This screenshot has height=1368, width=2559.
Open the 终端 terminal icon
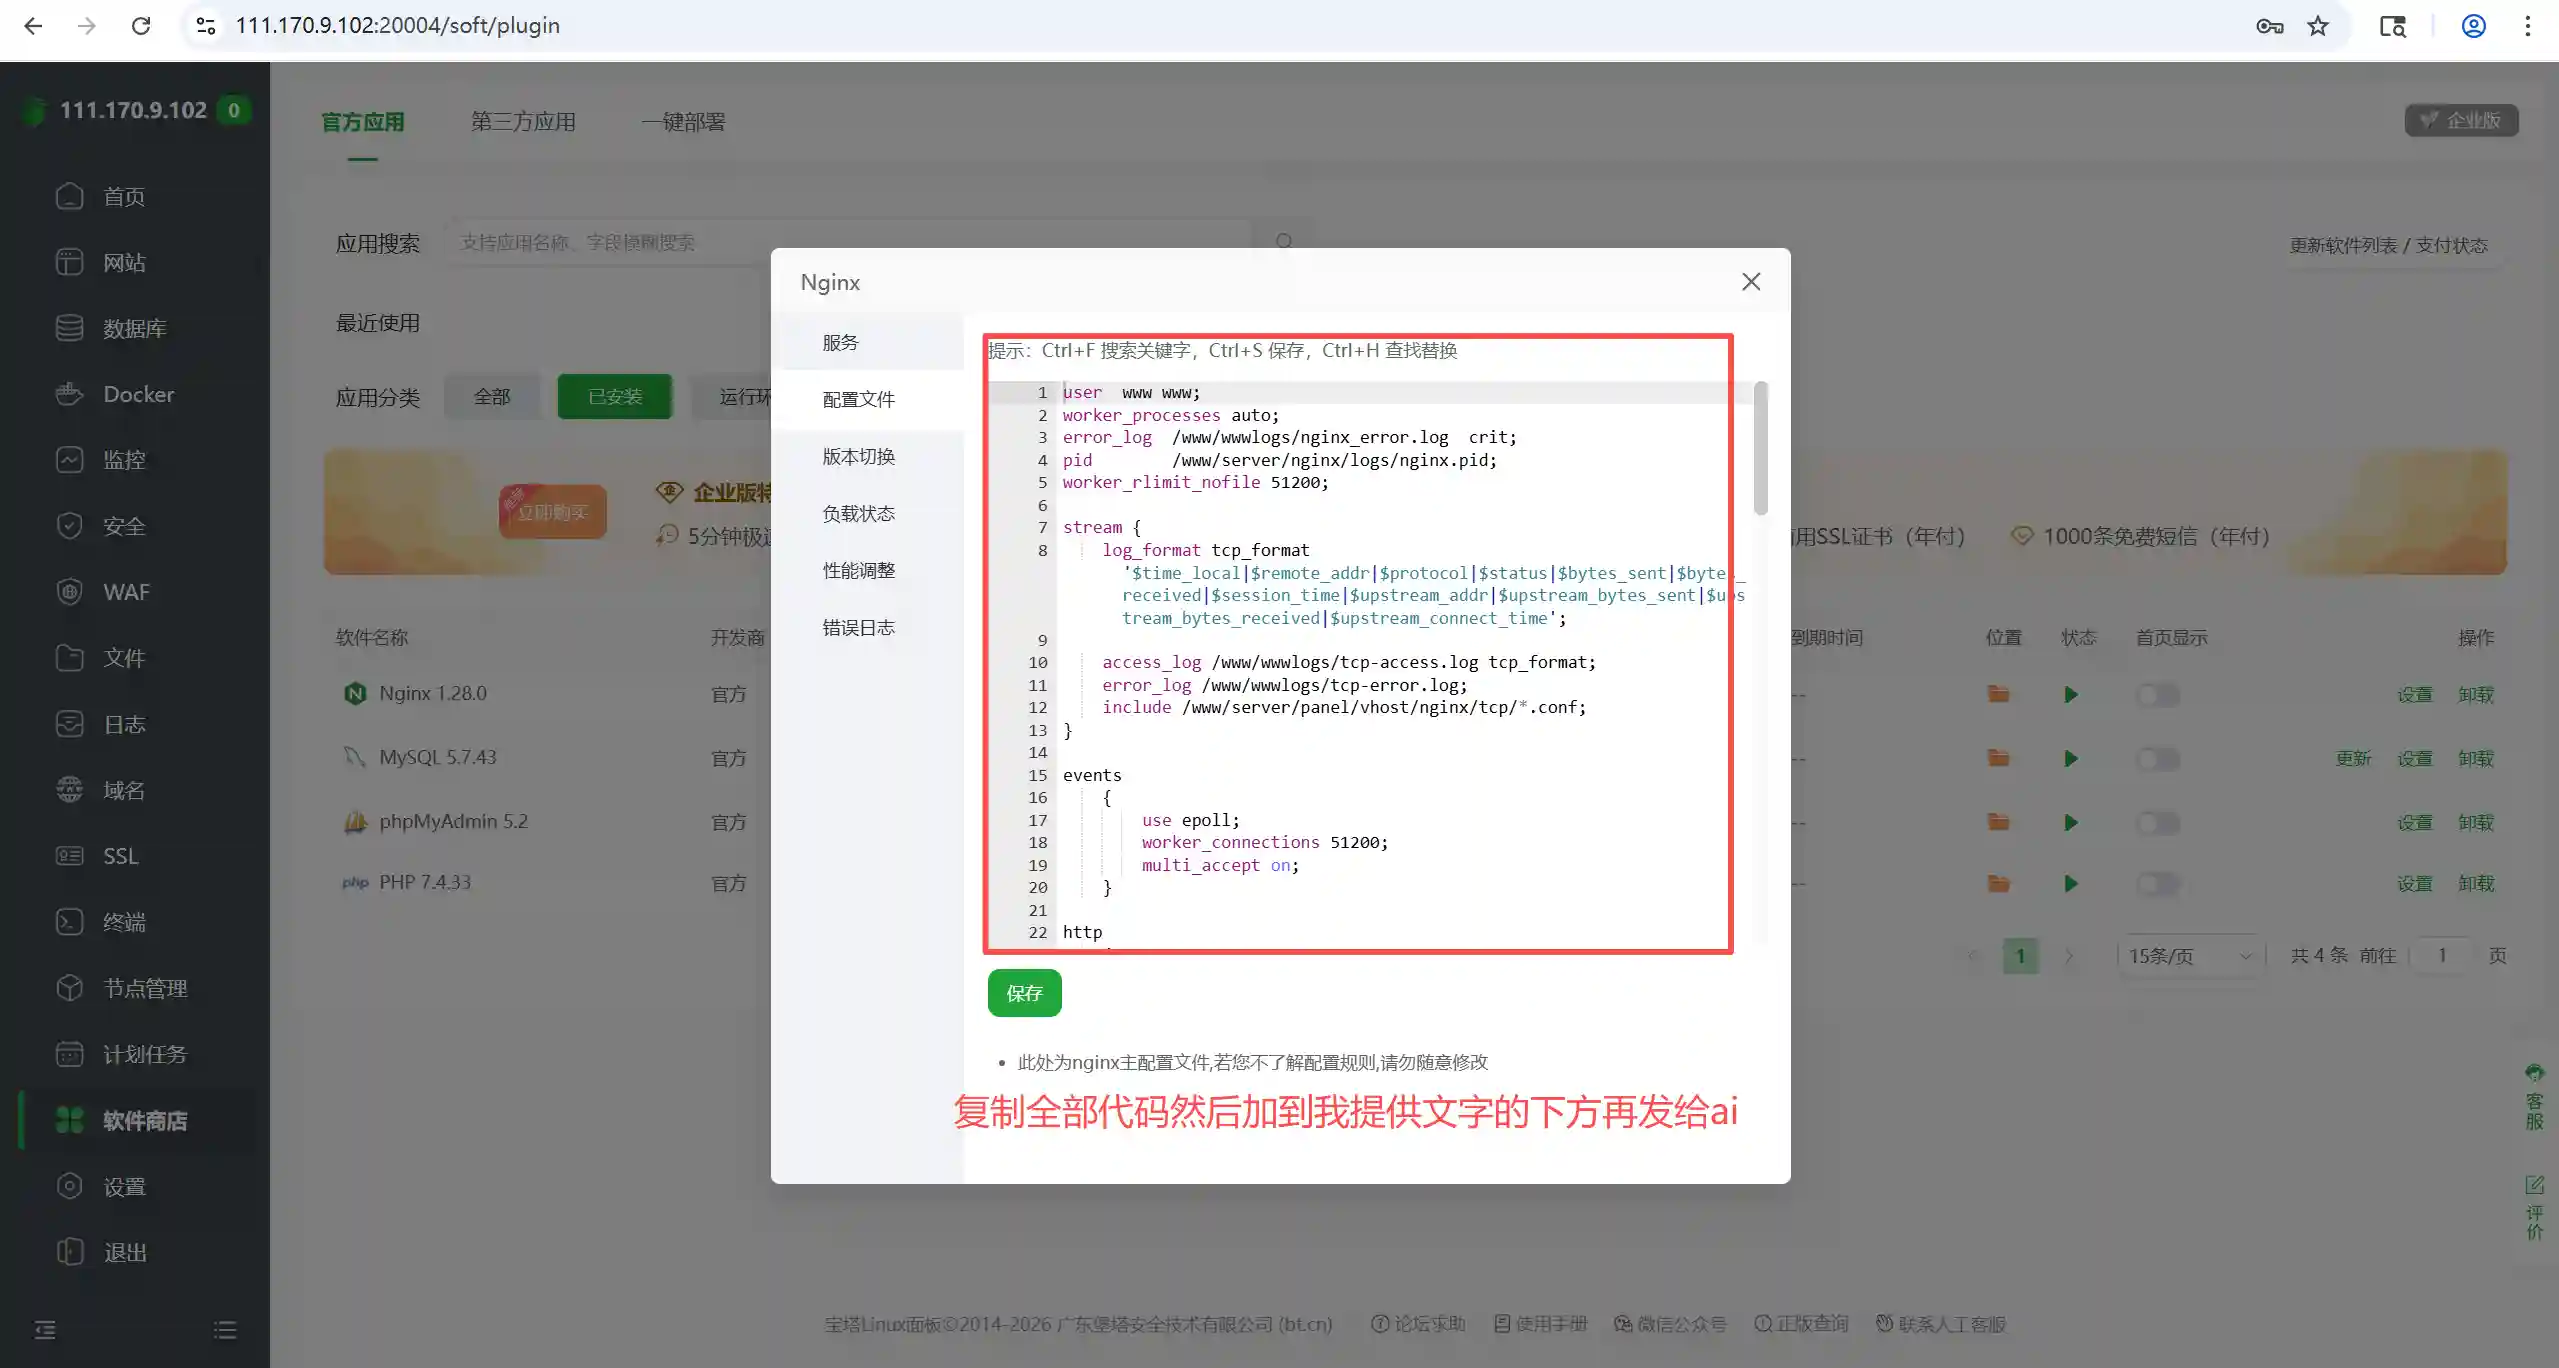pos(69,922)
